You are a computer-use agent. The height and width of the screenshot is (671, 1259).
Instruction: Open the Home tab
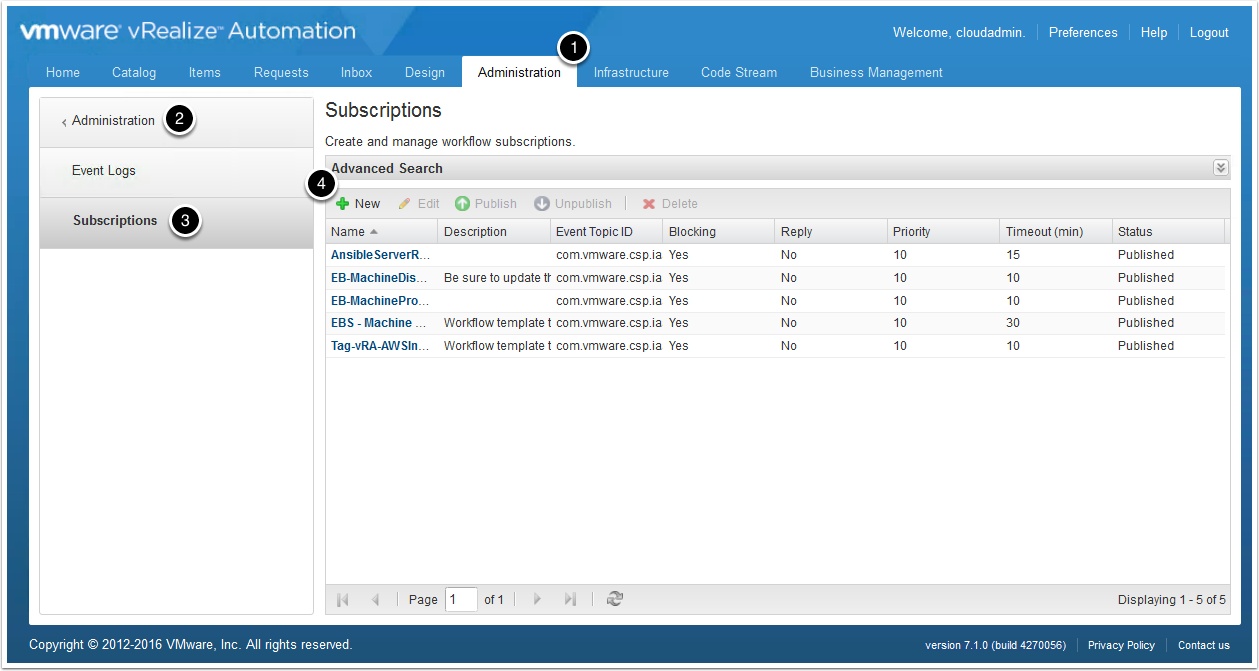(x=63, y=72)
